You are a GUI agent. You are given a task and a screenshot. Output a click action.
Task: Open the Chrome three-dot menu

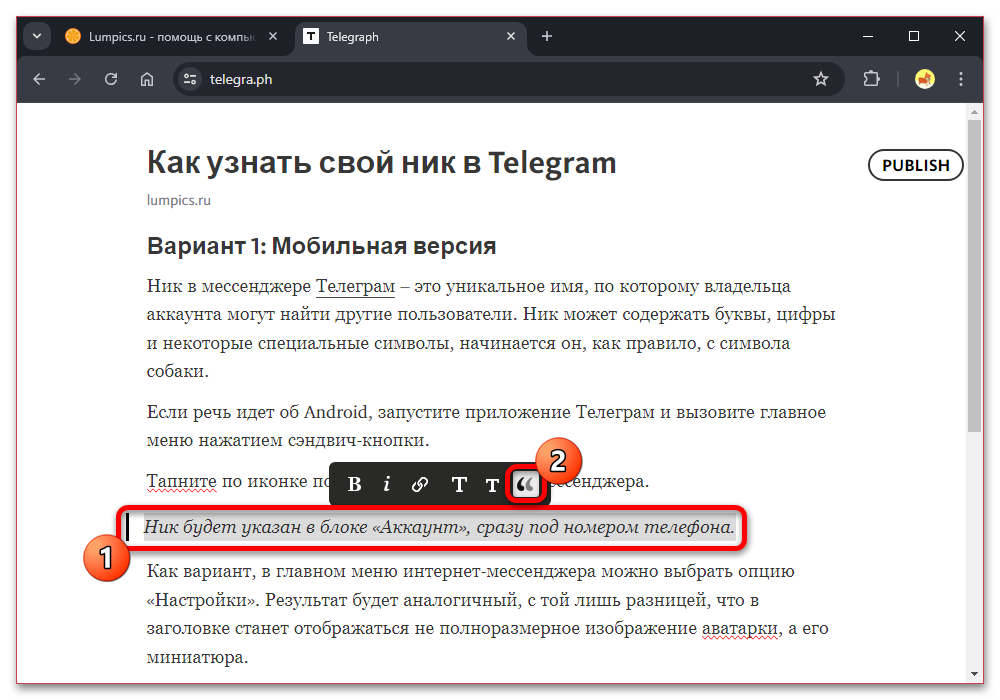pos(960,79)
